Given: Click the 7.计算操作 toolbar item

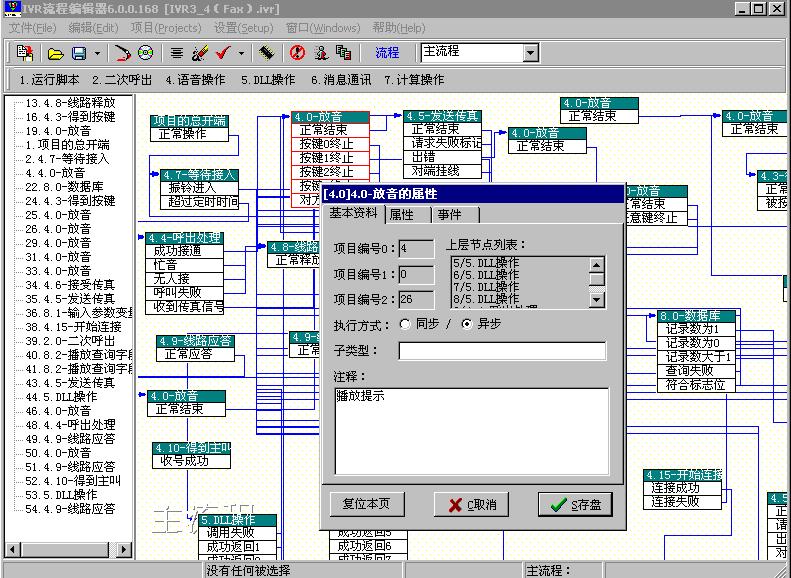Looking at the screenshot, I should click(414, 80).
